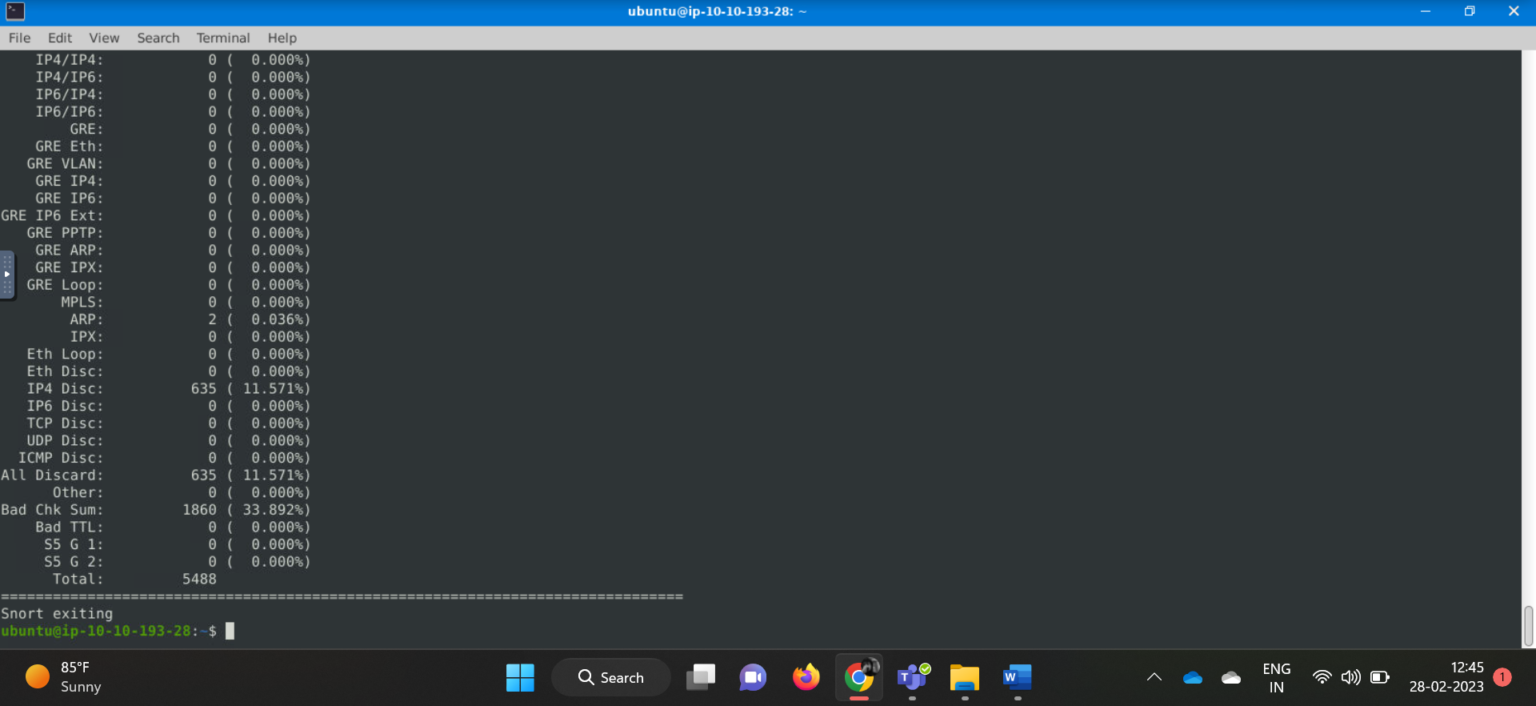Expand hidden system tray icons

[1154, 677]
